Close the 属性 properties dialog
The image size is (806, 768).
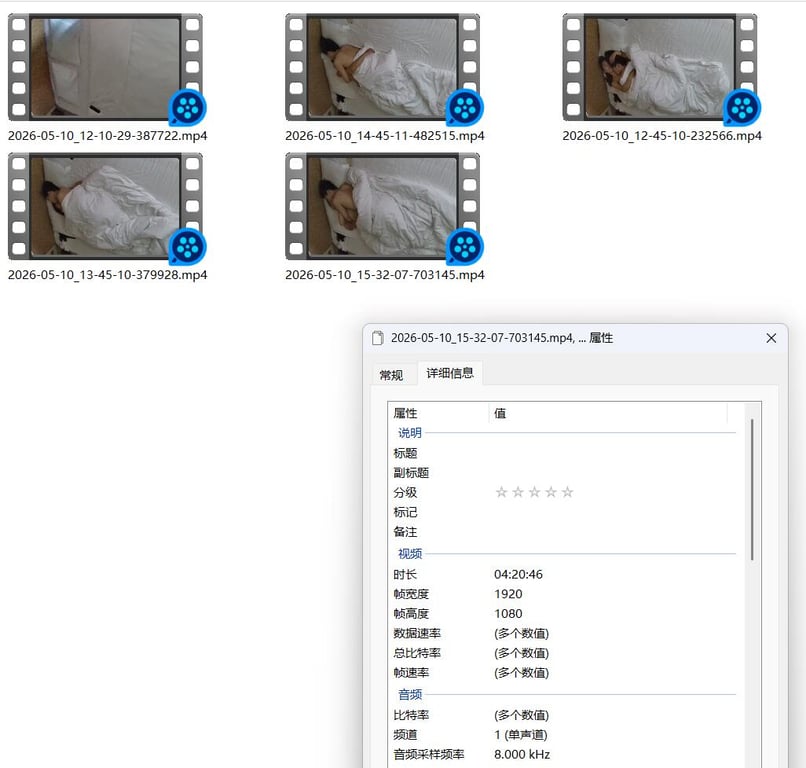click(771, 338)
